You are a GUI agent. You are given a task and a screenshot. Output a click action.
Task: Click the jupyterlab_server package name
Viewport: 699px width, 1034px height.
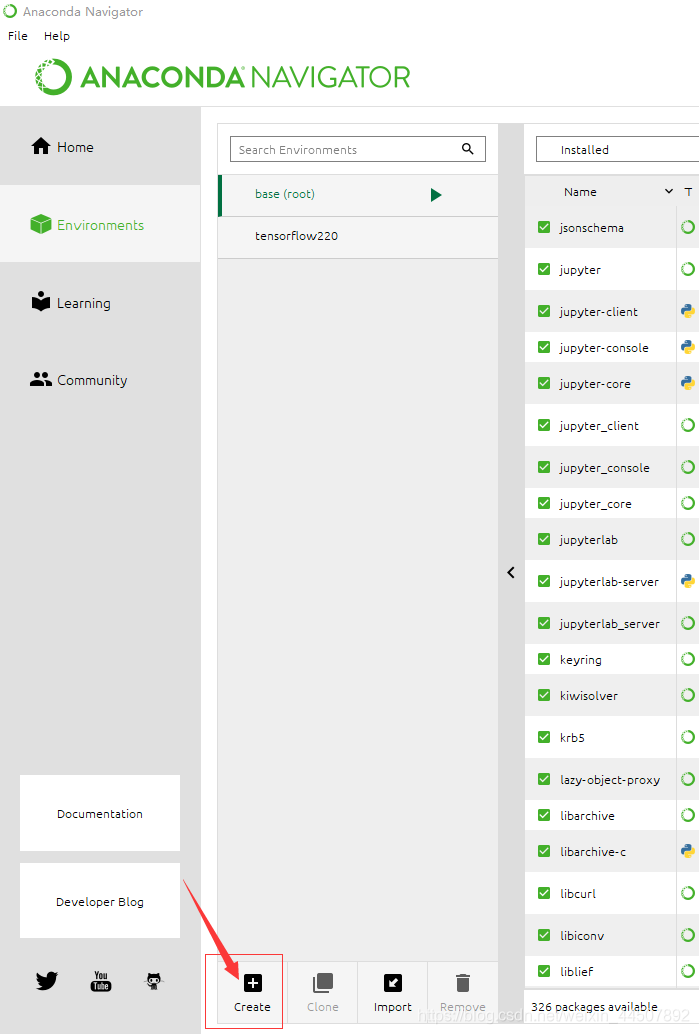(x=610, y=623)
